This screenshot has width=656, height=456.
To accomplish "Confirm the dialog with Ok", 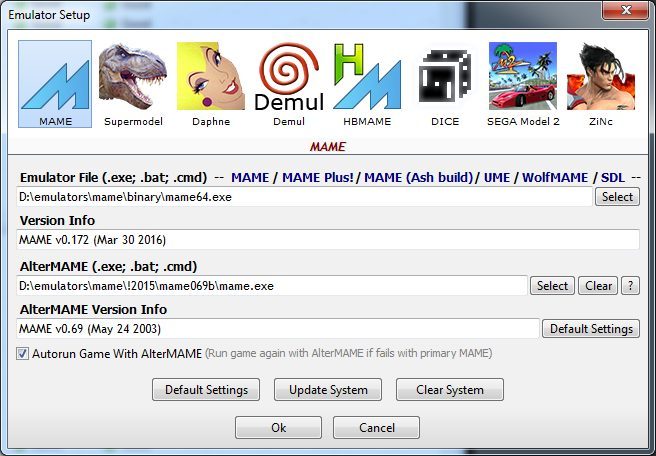I will pyautogui.click(x=278, y=427).
